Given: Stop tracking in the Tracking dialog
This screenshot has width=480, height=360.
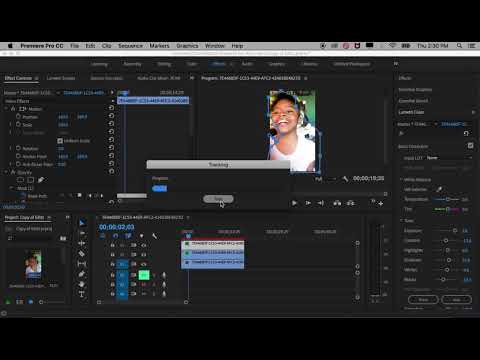Looking at the screenshot, I should [218, 199].
